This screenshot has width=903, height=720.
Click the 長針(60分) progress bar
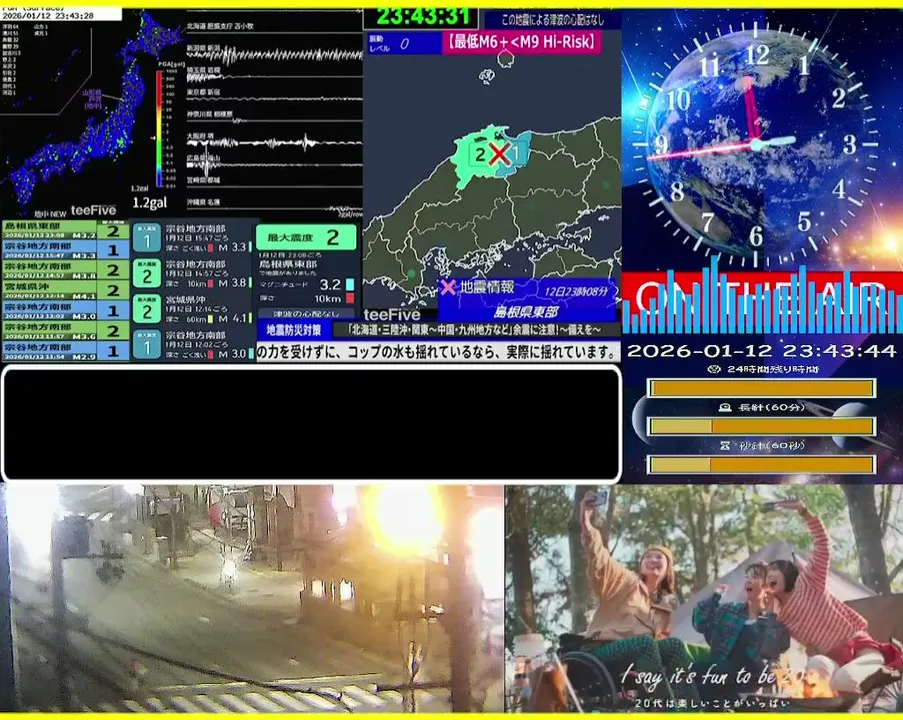(761, 426)
